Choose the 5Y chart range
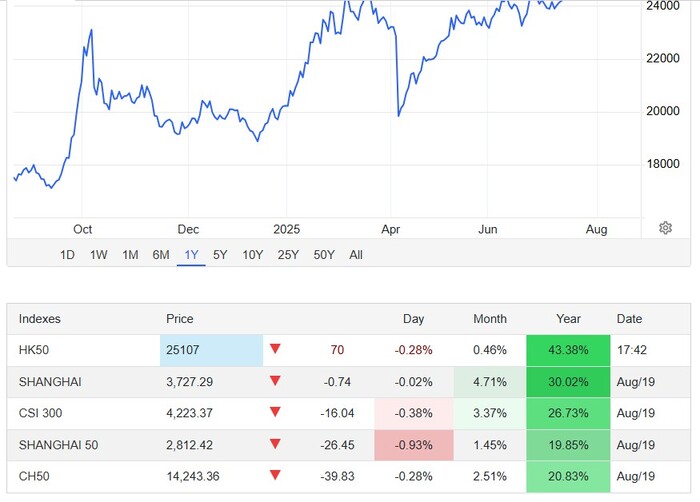 tap(220, 255)
